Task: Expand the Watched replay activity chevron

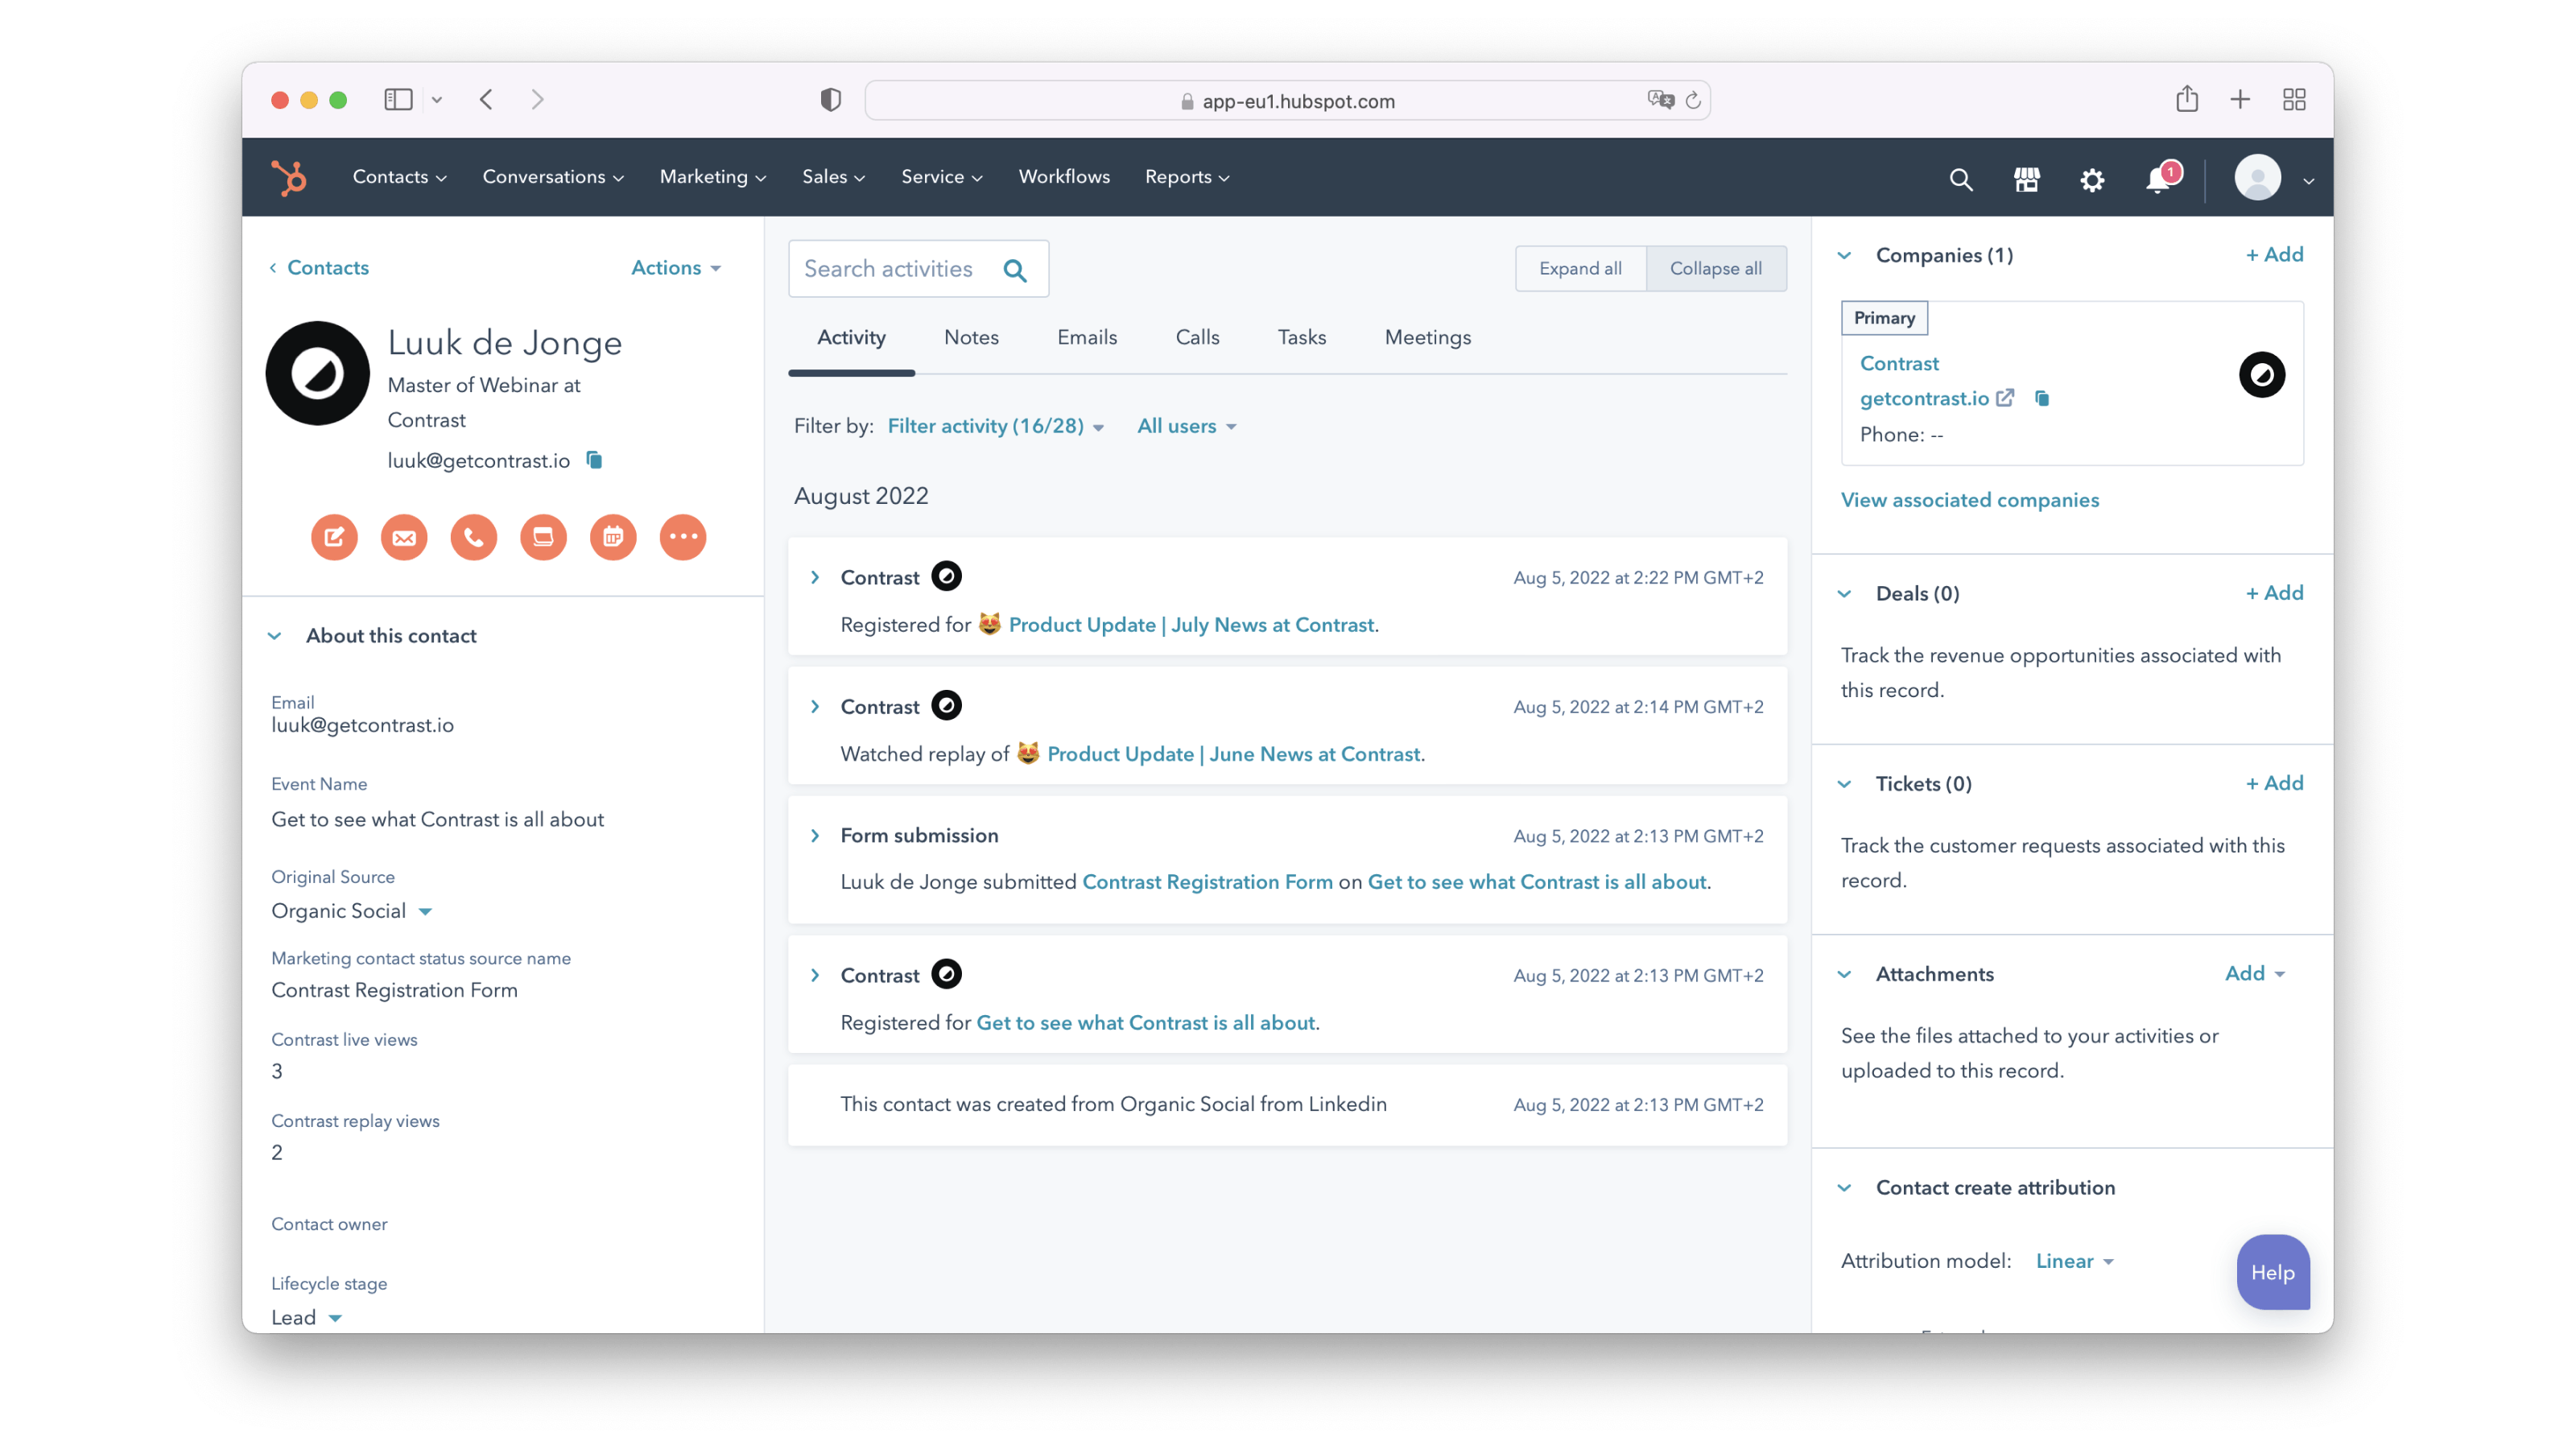Action: point(815,707)
